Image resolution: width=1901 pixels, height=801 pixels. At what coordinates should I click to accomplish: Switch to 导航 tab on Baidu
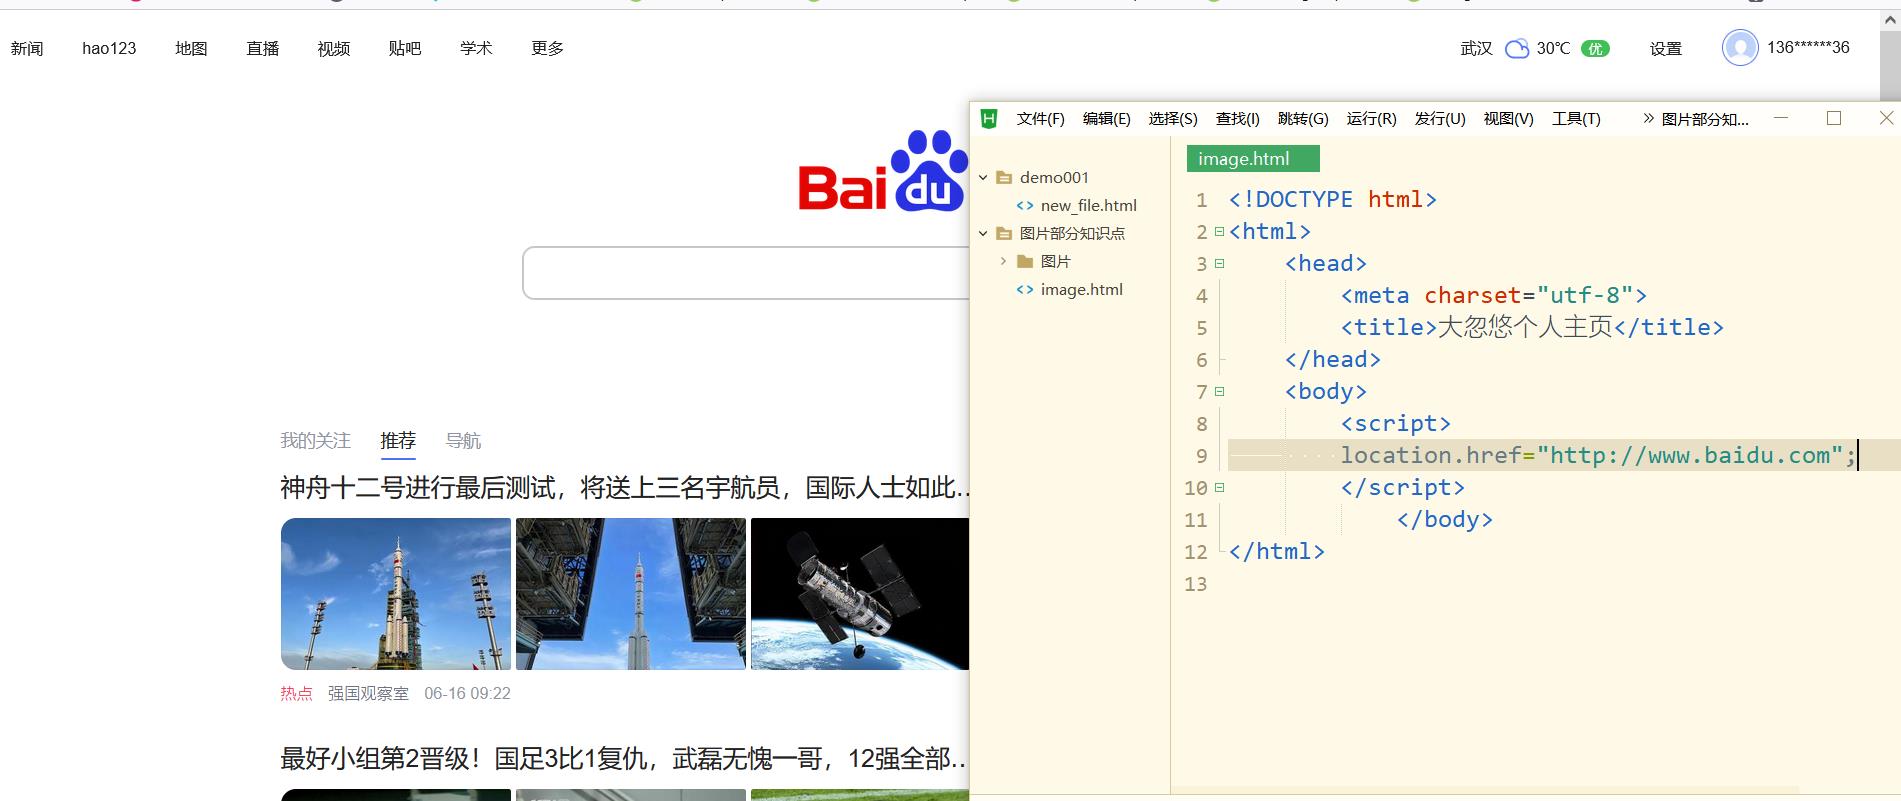tap(463, 441)
